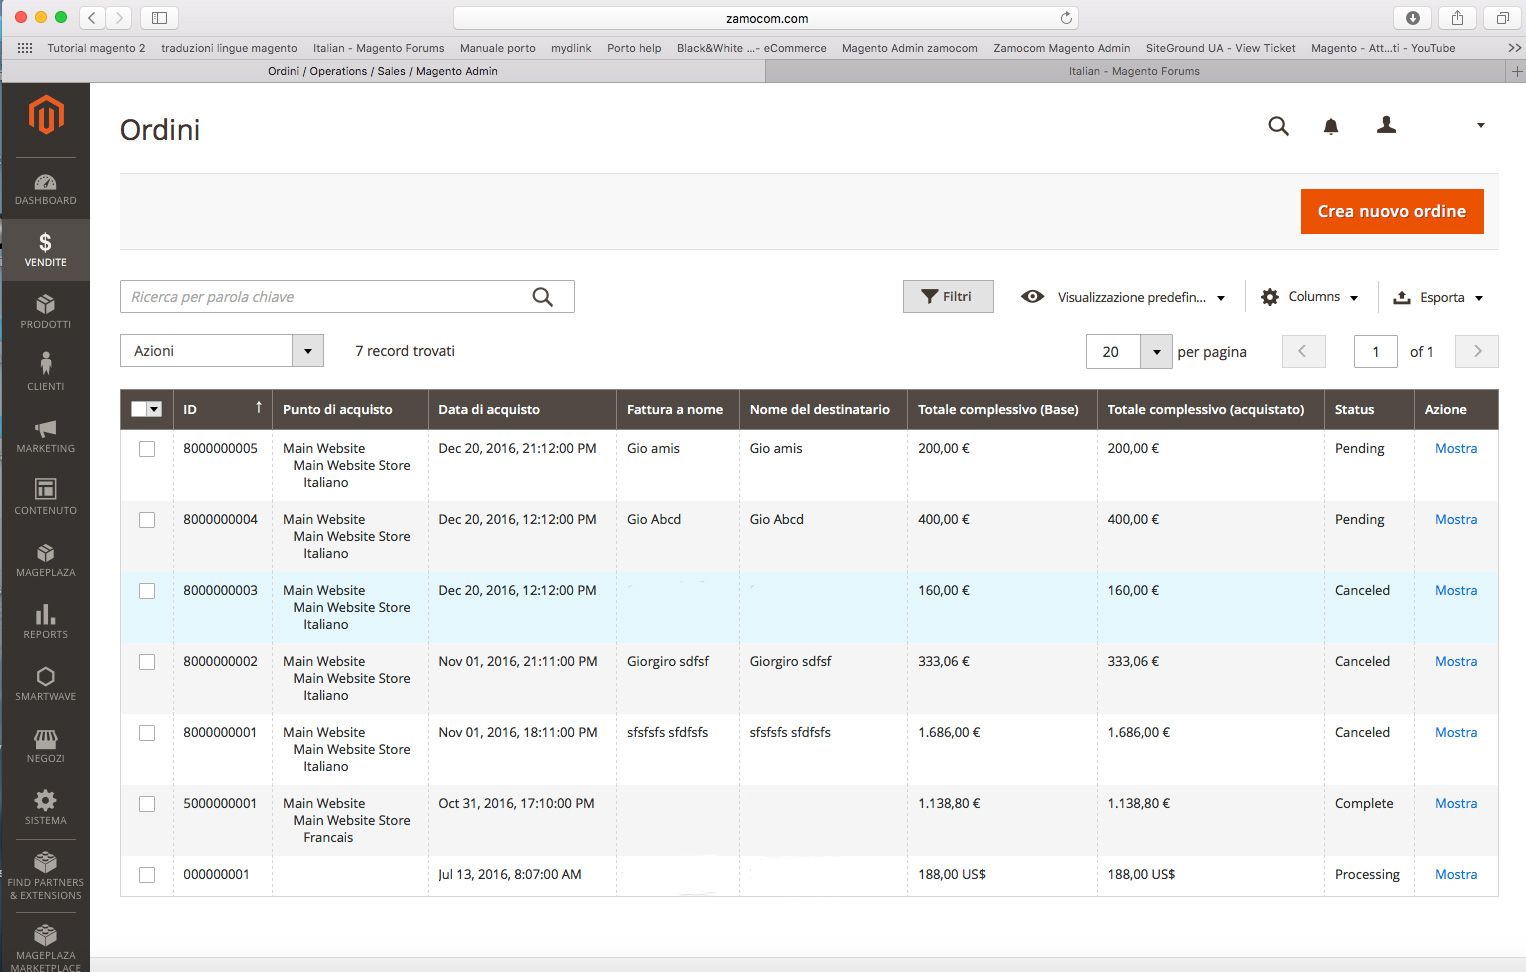Screen dimensions: 1526x972
Task: Open SiteGround UA - View Ticket bookmark
Action: coord(1220,48)
